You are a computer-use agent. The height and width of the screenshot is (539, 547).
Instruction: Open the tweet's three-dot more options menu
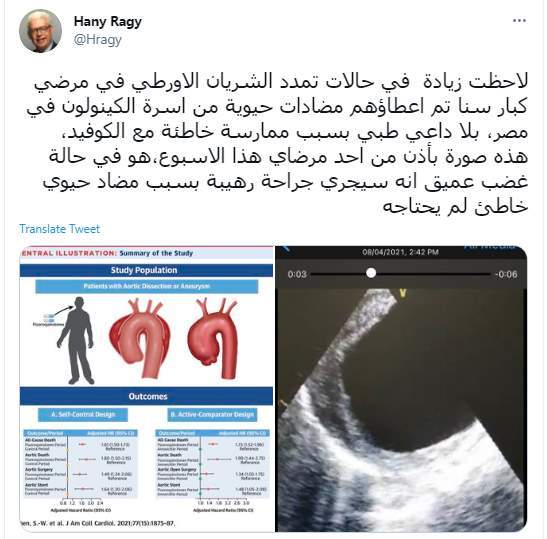coord(519,21)
